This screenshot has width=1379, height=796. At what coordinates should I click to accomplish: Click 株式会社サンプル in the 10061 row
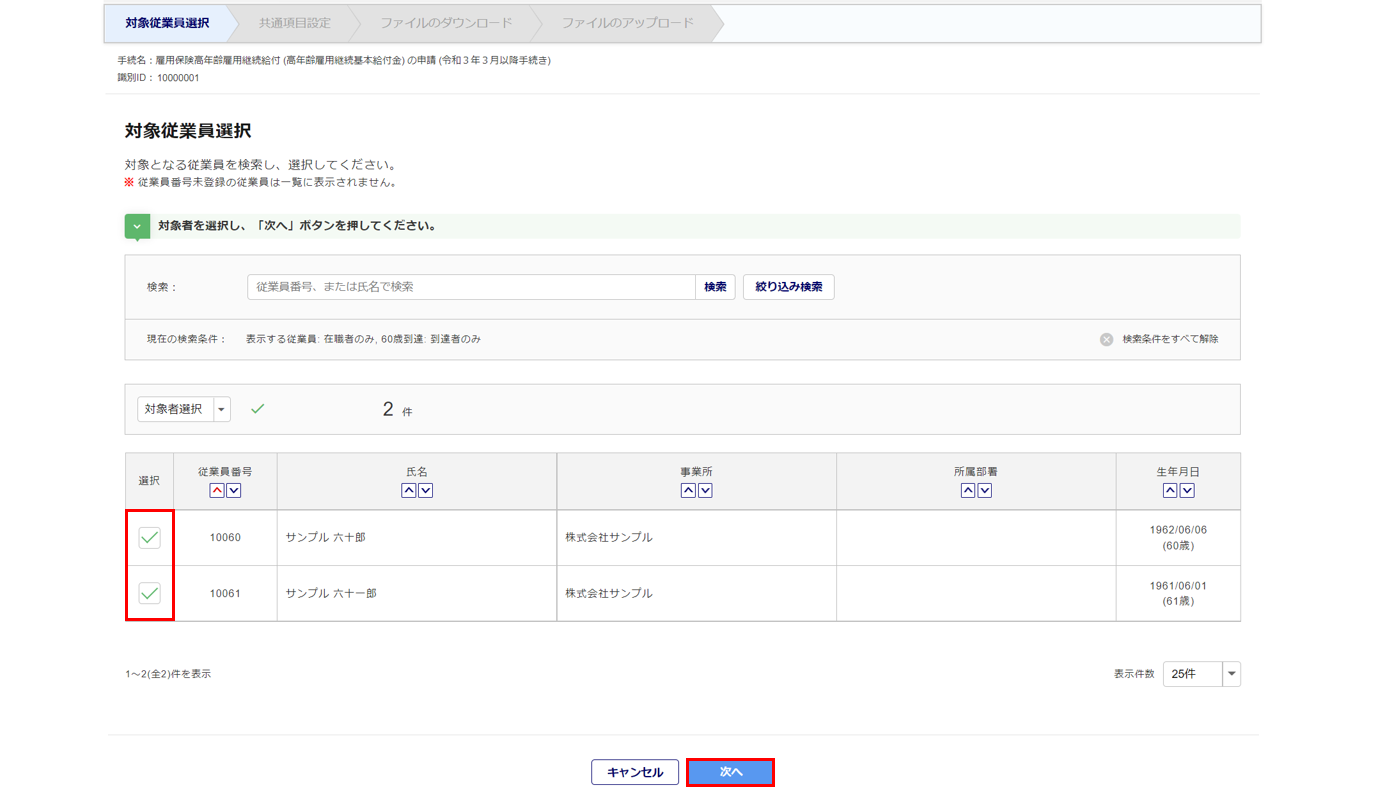click(609, 594)
